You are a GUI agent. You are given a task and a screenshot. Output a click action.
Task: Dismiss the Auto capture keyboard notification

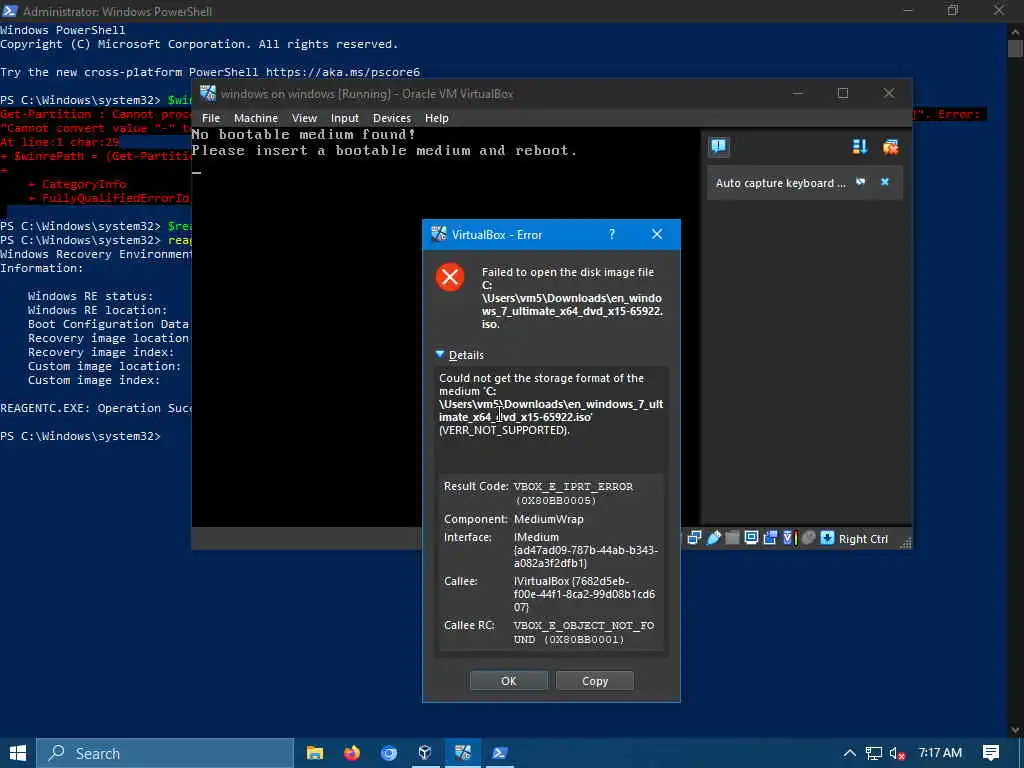pyautogui.click(x=885, y=182)
